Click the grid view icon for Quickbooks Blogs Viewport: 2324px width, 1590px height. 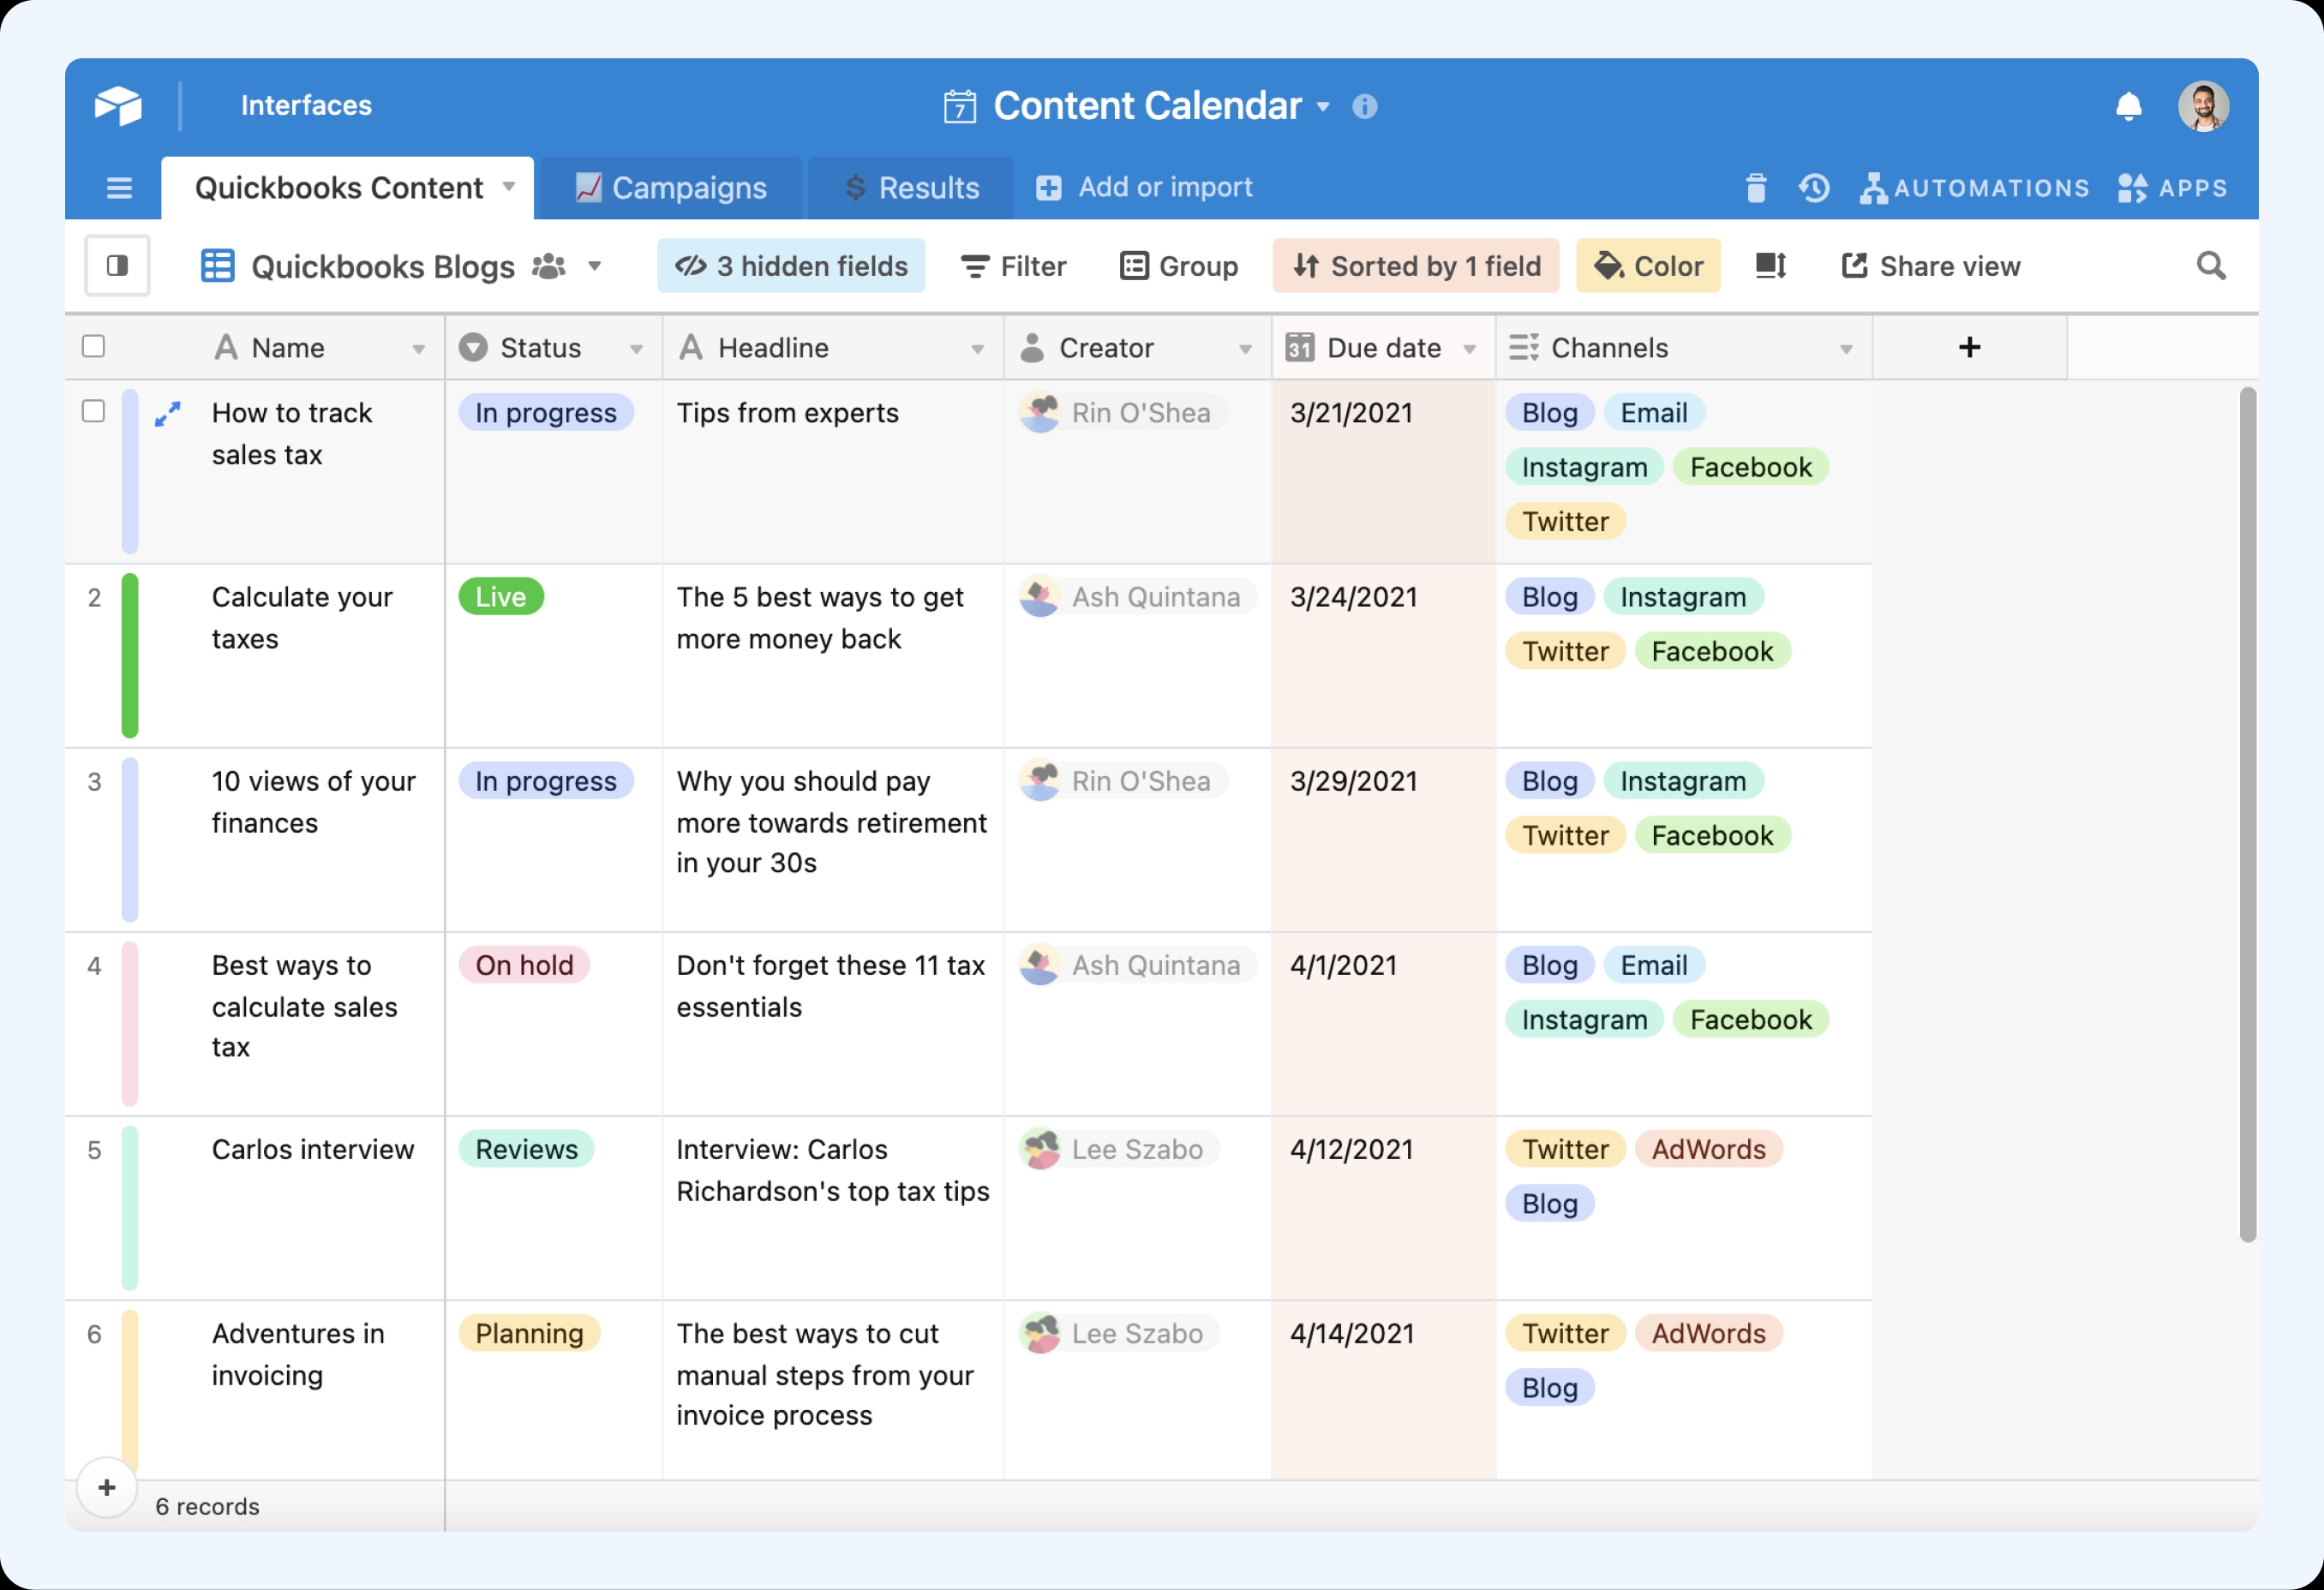pos(217,266)
